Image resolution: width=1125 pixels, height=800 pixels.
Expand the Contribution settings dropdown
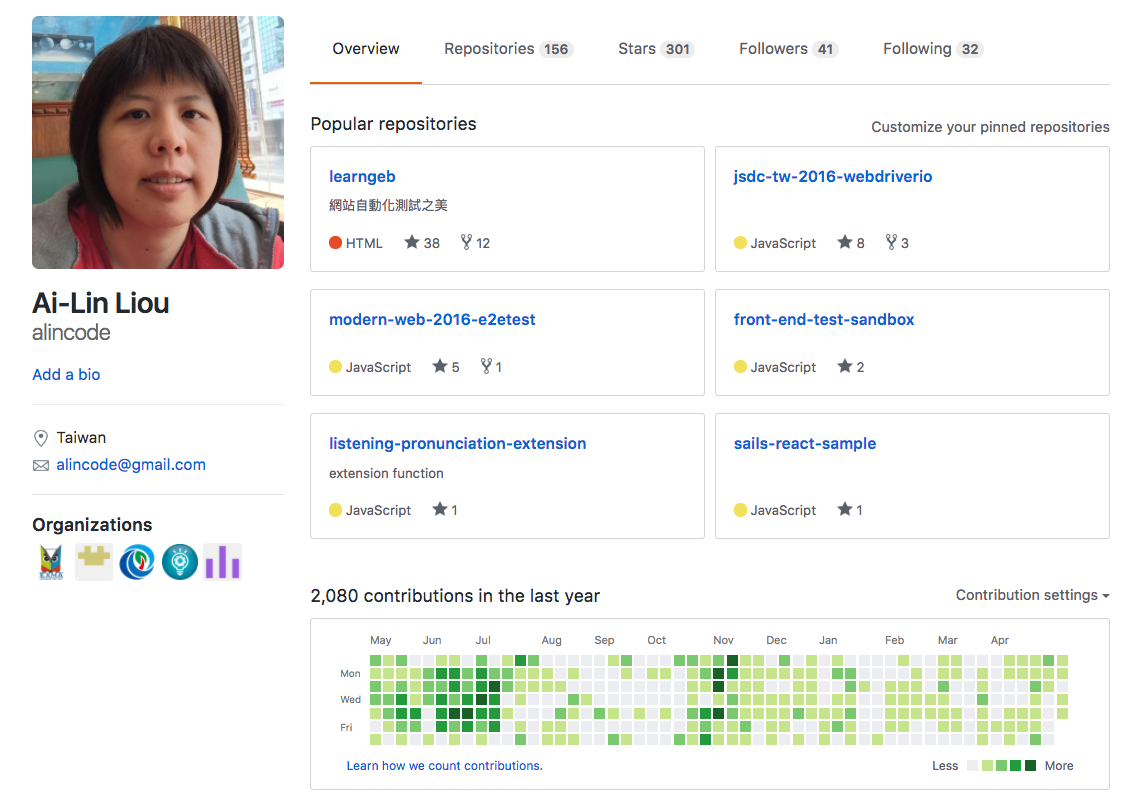click(1032, 595)
